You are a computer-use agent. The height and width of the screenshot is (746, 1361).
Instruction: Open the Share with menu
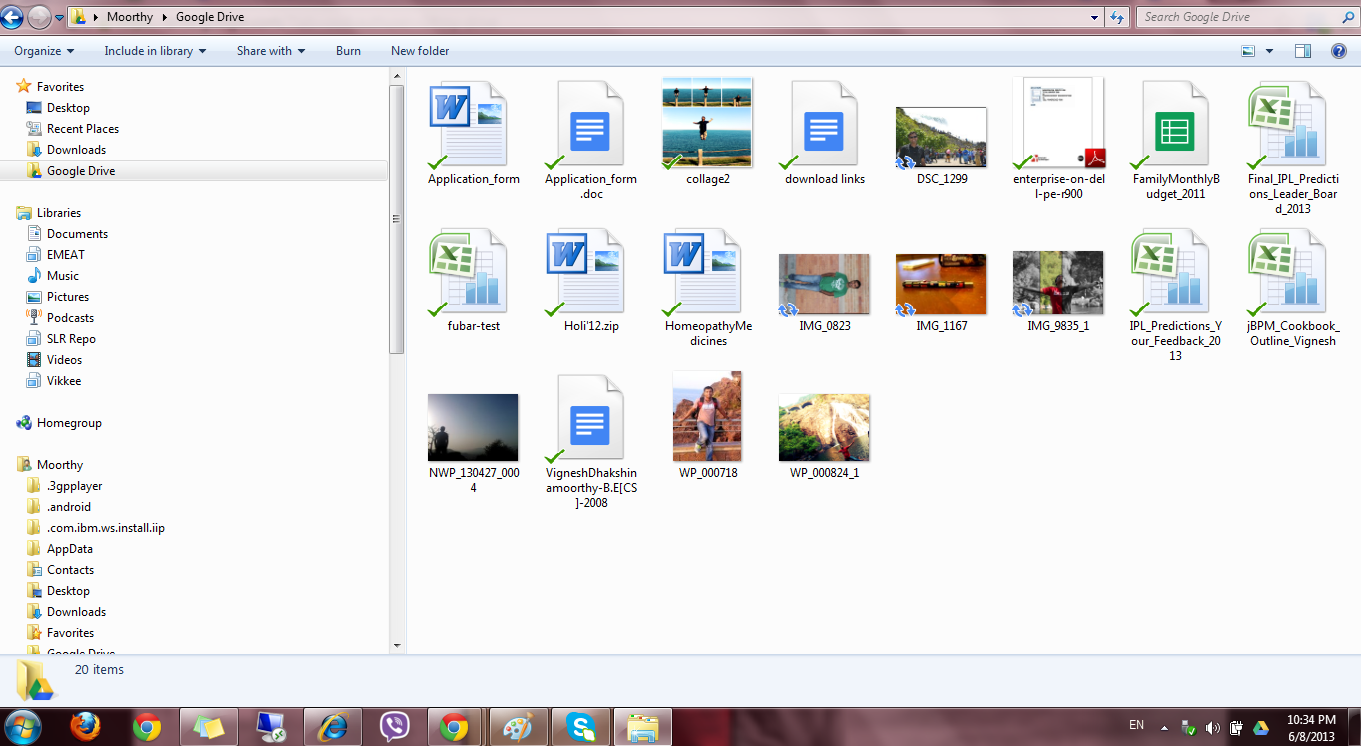(269, 51)
